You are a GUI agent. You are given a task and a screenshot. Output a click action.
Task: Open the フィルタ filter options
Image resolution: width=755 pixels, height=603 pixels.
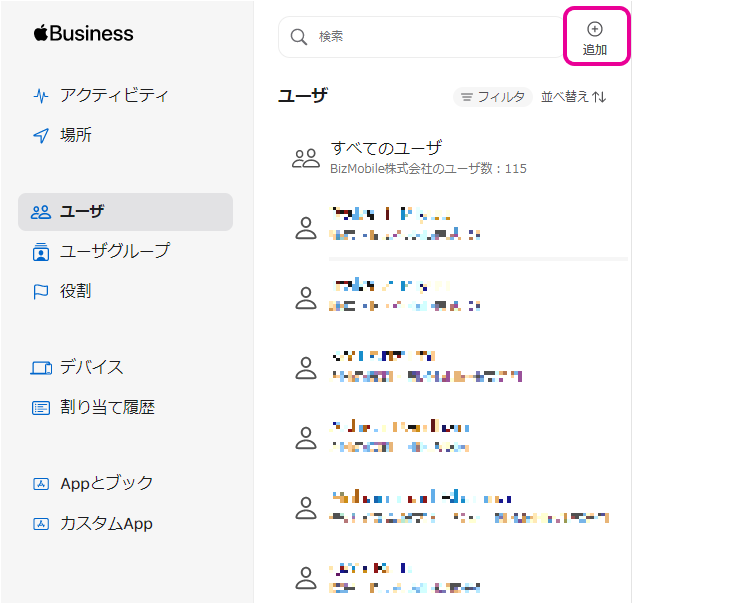coord(492,97)
